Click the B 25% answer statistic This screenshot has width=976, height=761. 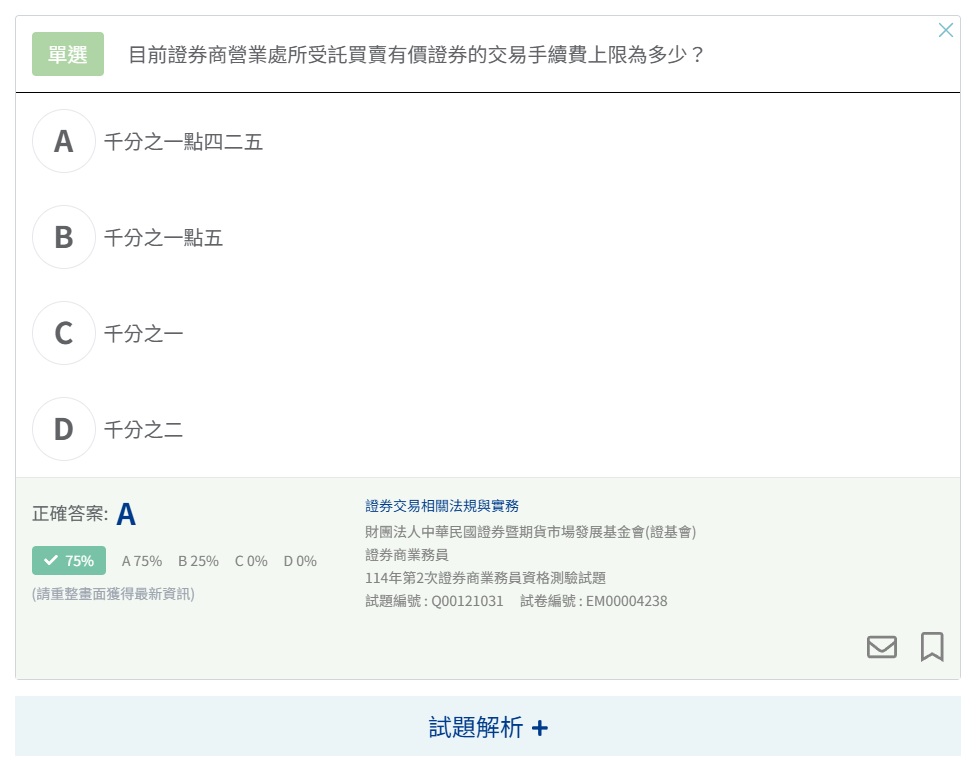pyautogui.click(x=198, y=561)
